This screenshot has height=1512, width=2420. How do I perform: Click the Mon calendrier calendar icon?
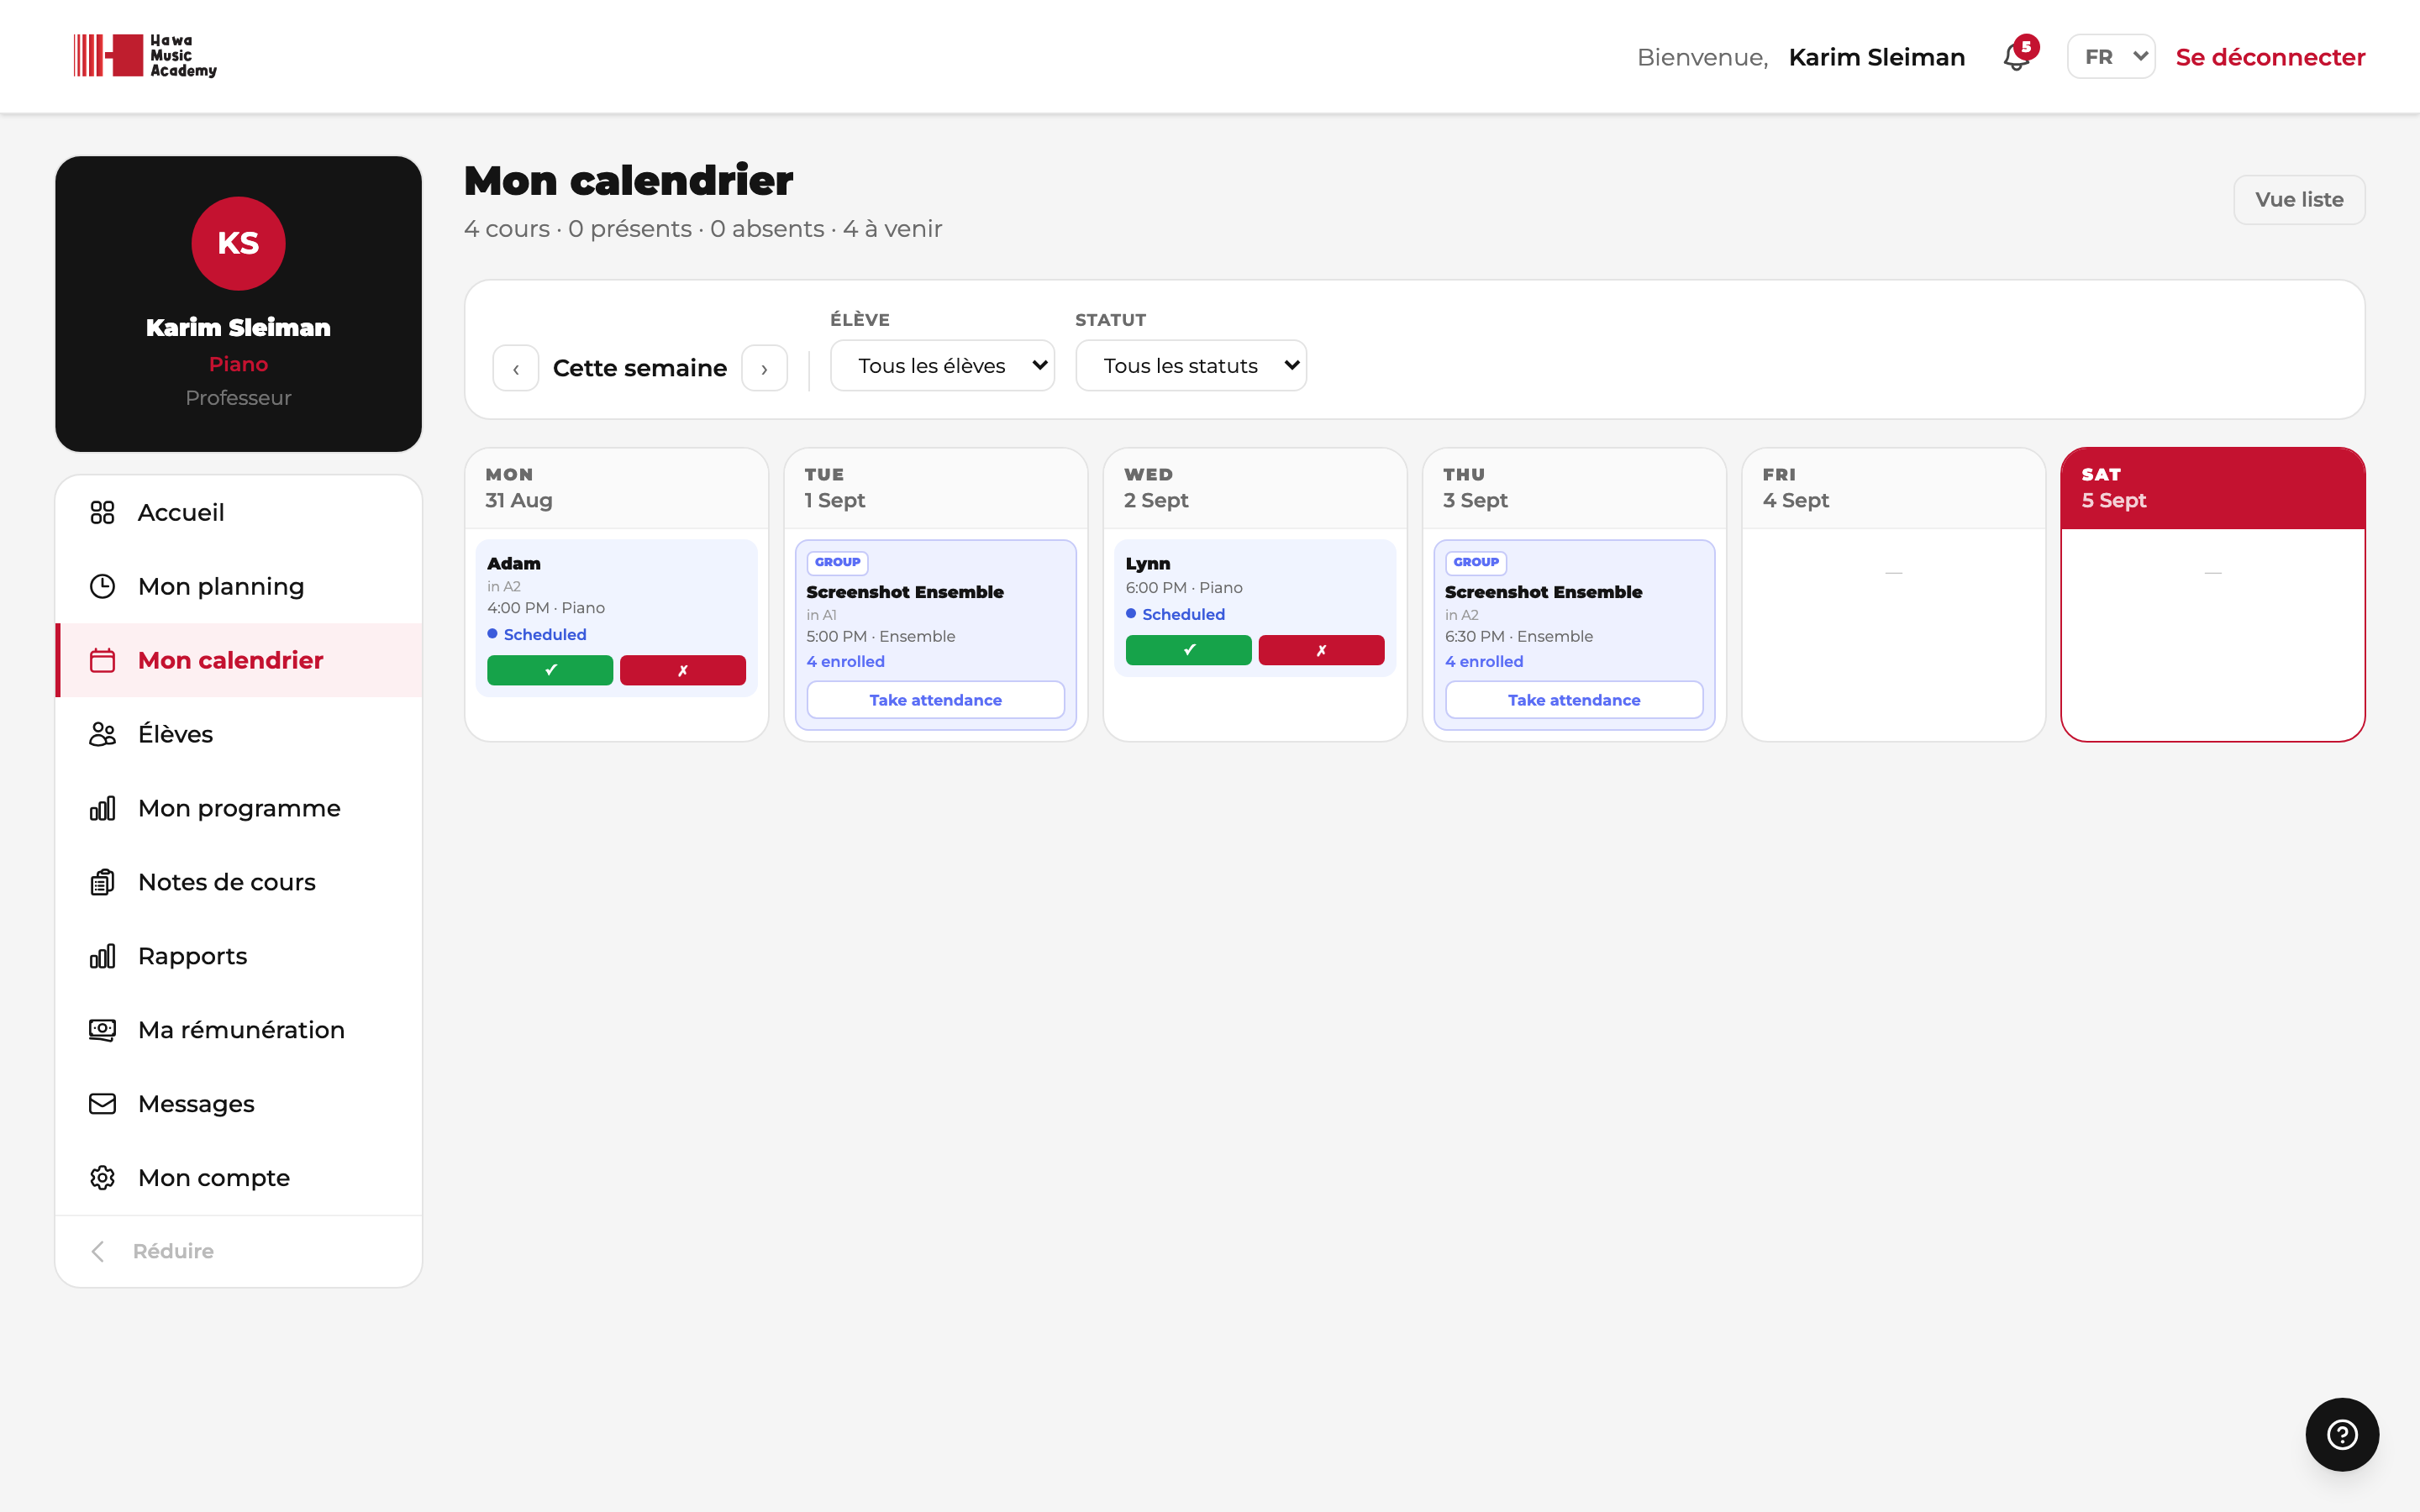pos(102,660)
